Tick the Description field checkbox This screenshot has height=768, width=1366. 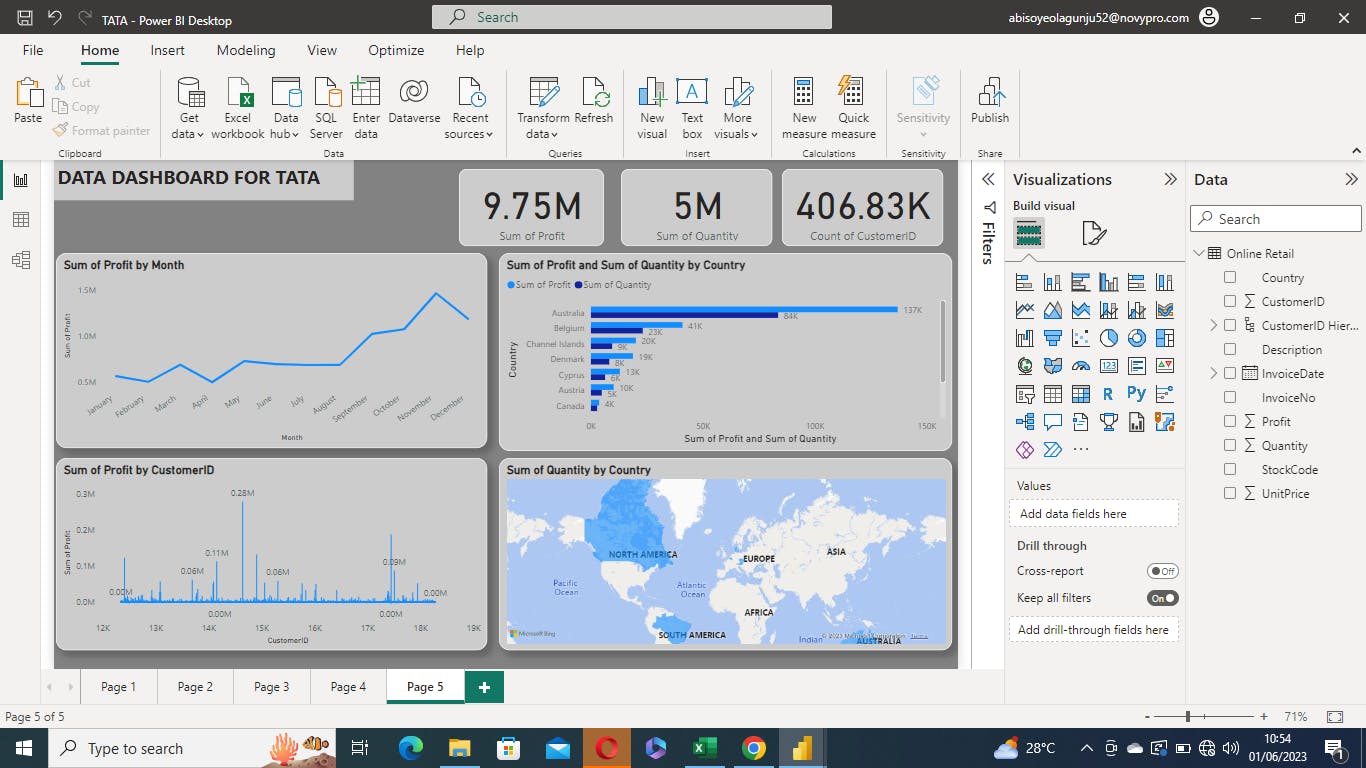point(1230,350)
